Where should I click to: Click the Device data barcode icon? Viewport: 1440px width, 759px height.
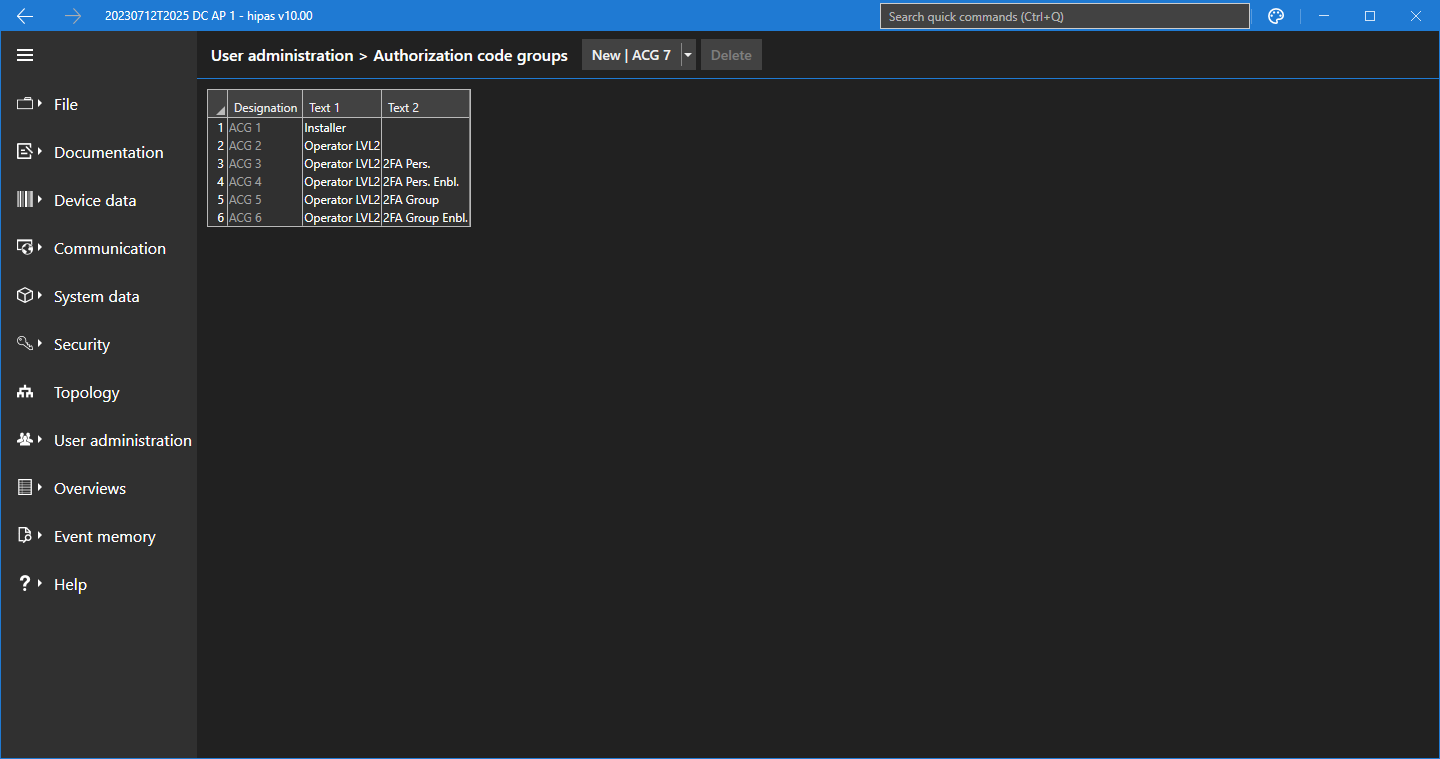25,200
